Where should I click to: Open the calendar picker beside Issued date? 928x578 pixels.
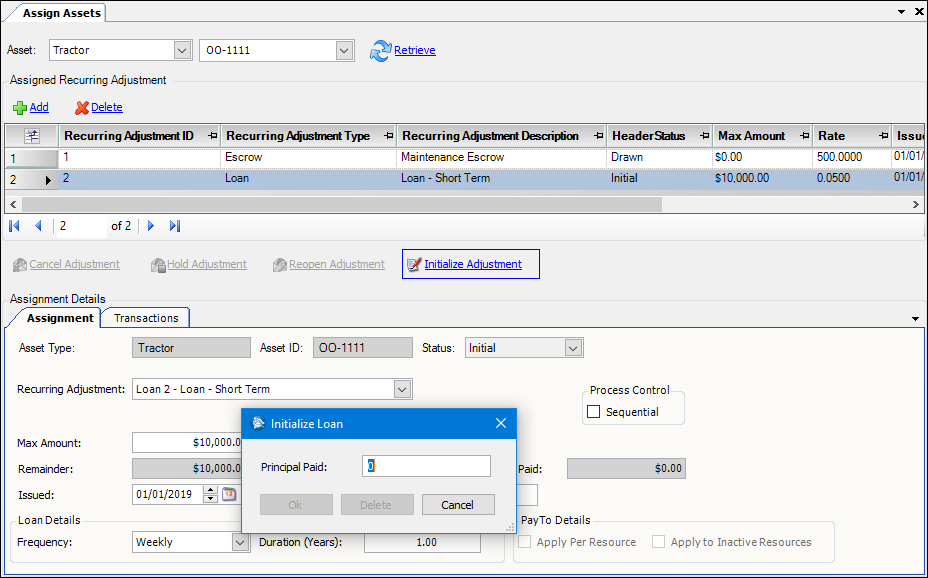click(x=229, y=494)
